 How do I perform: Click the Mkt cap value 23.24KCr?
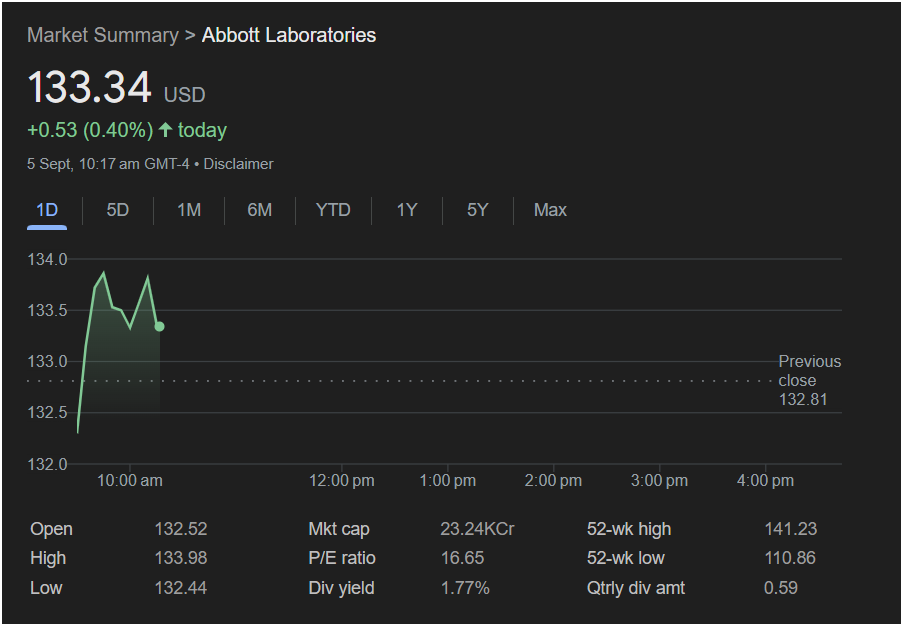477,529
